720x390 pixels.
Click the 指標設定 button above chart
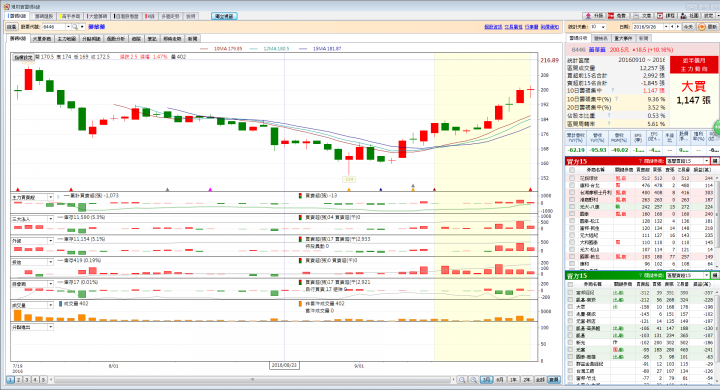[22, 57]
